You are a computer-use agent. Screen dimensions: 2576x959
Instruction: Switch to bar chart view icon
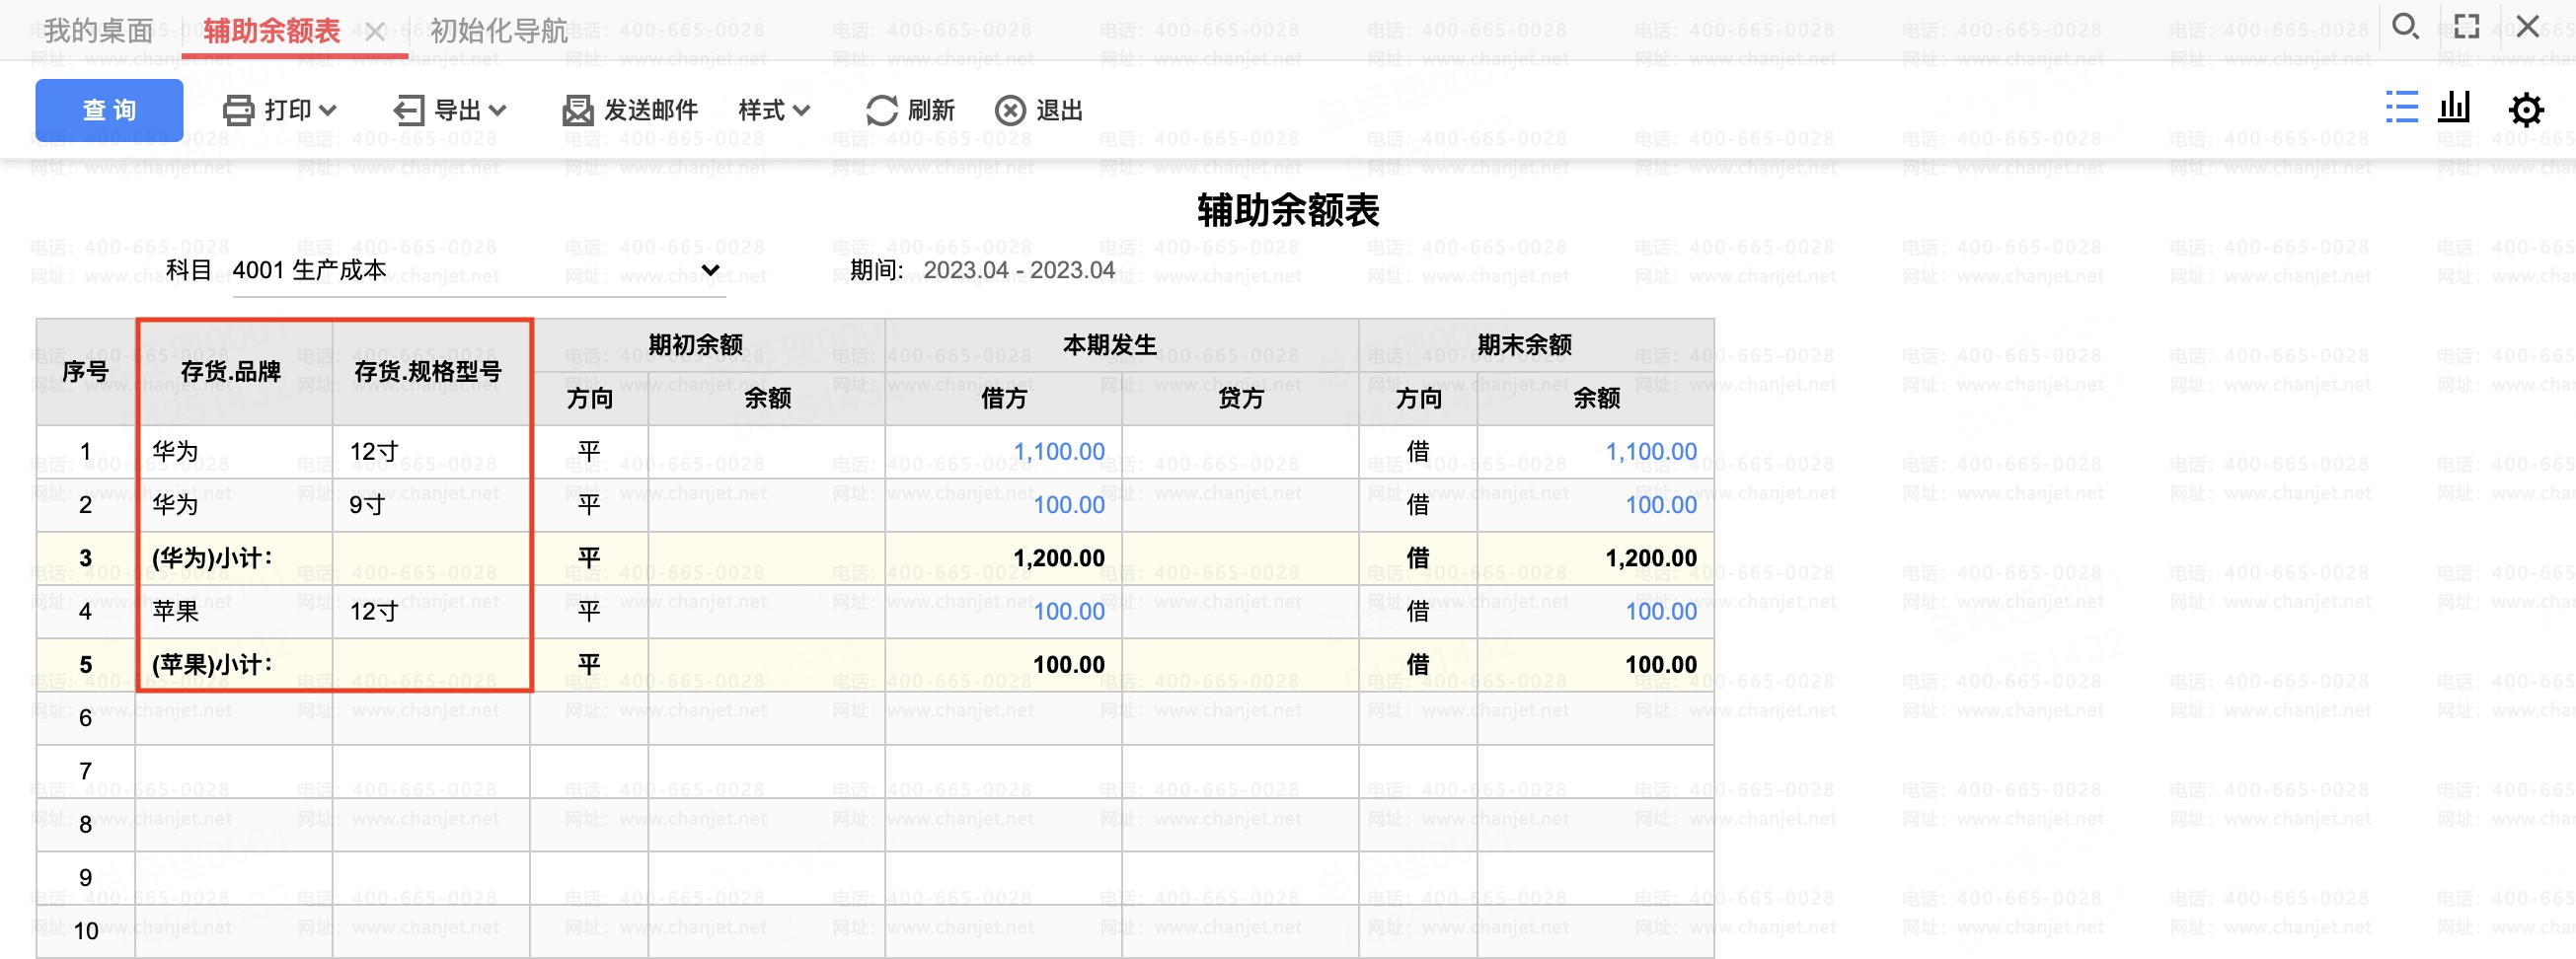[2454, 108]
